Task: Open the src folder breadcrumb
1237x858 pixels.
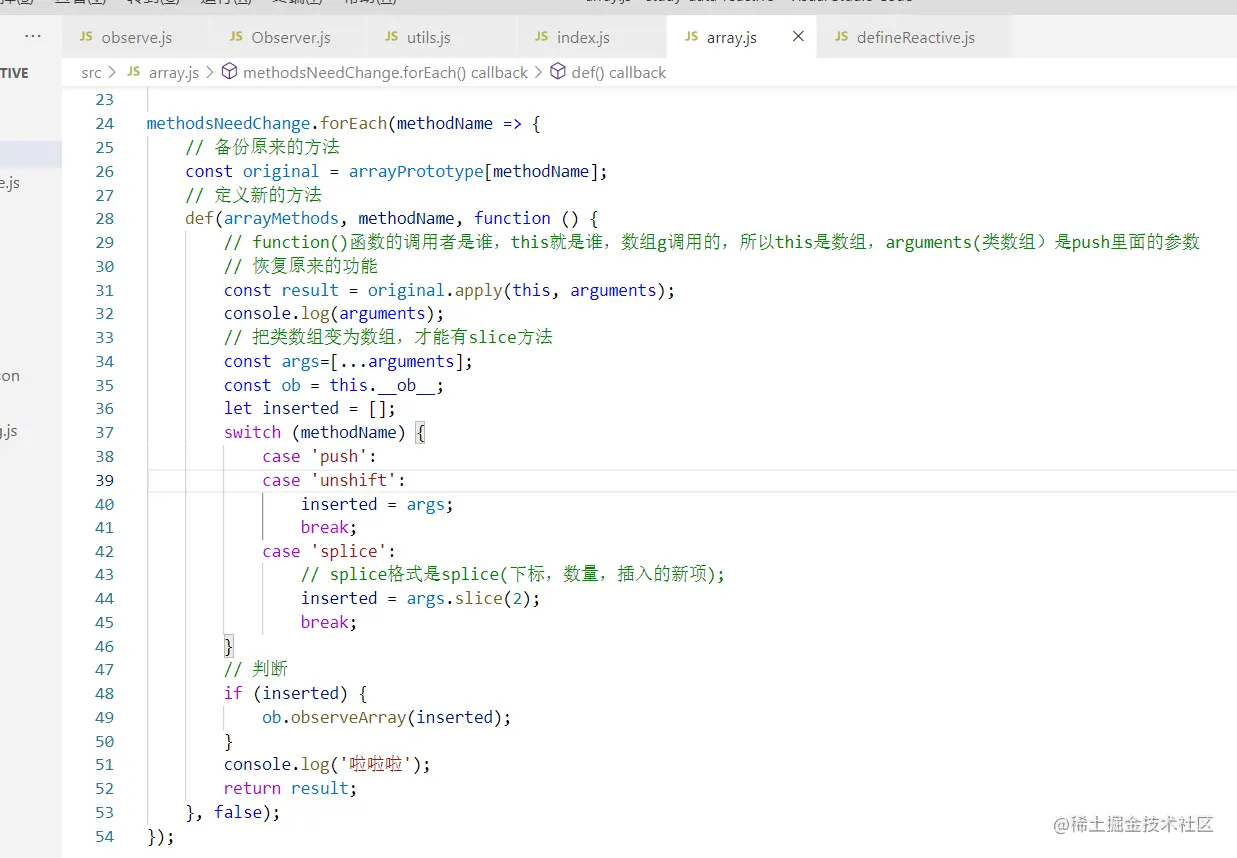Action: (x=91, y=72)
